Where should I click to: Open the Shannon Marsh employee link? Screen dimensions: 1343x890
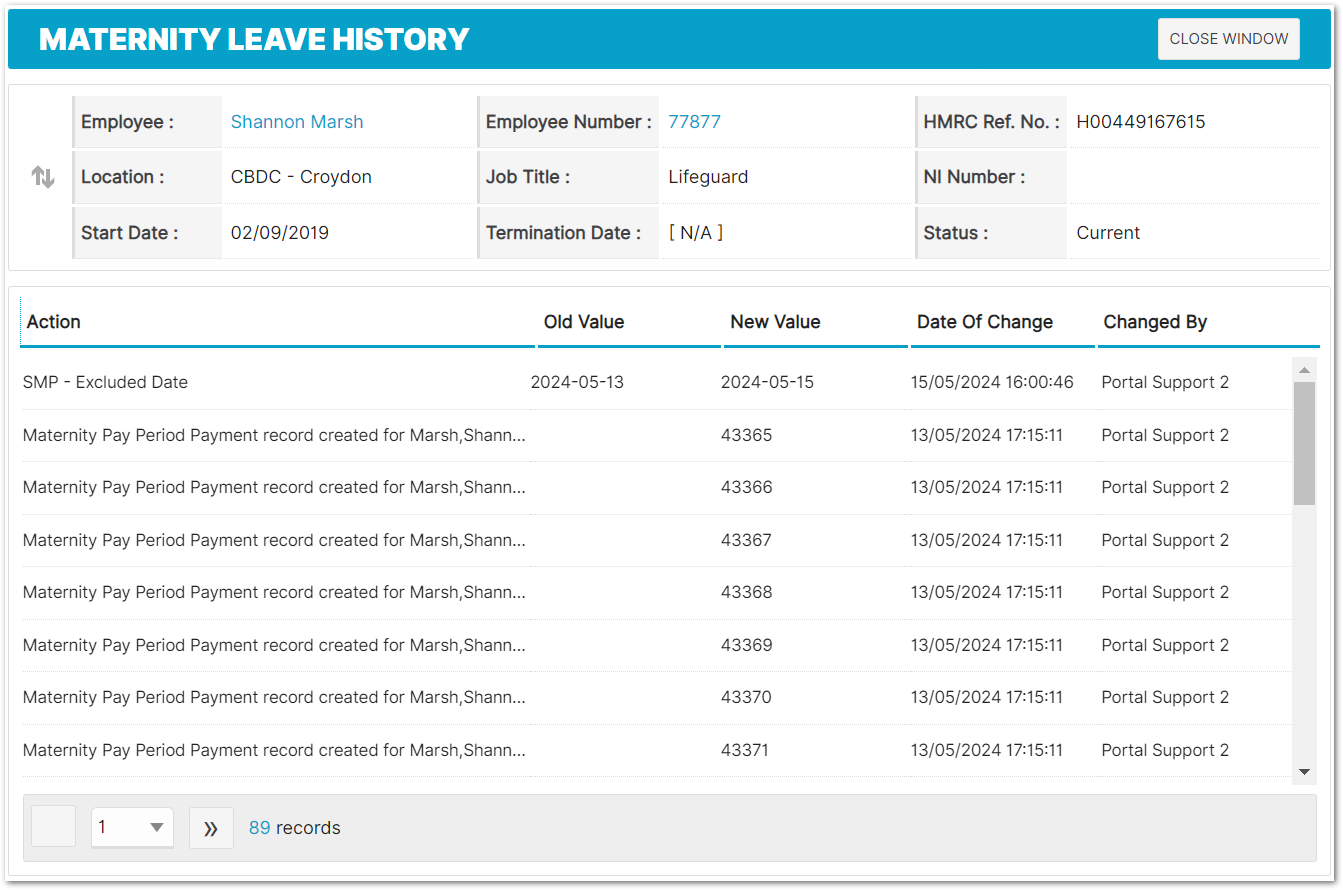click(297, 122)
